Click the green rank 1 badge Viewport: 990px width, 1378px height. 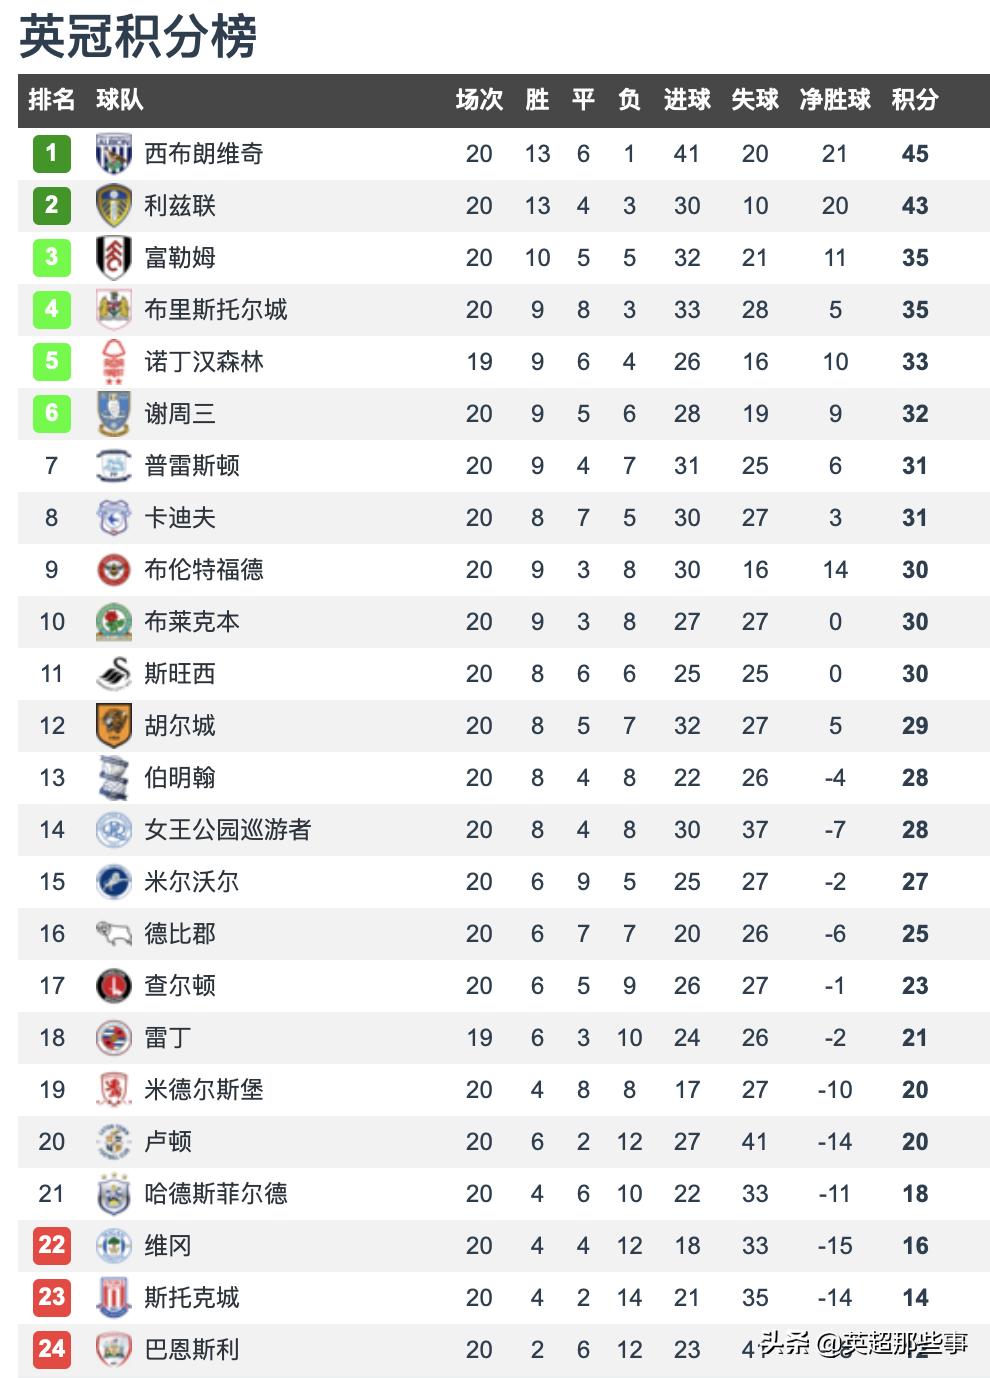point(52,154)
